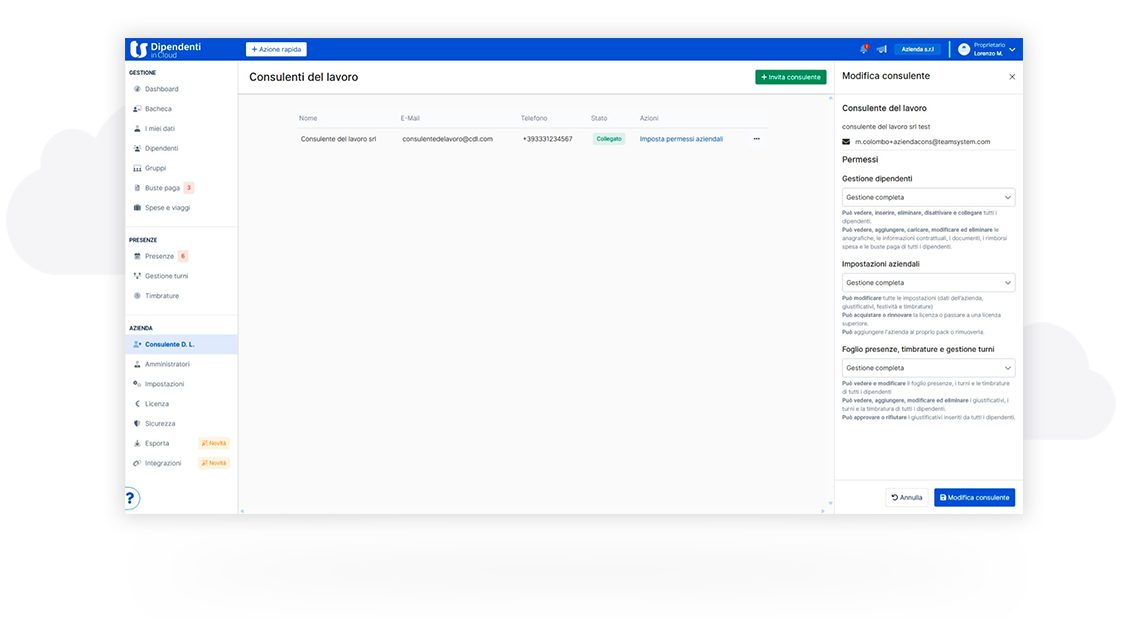Image resolution: width=1124 pixels, height=618 pixels.
Task: Click the table's vertical scrollbar
Action: coord(831,301)
